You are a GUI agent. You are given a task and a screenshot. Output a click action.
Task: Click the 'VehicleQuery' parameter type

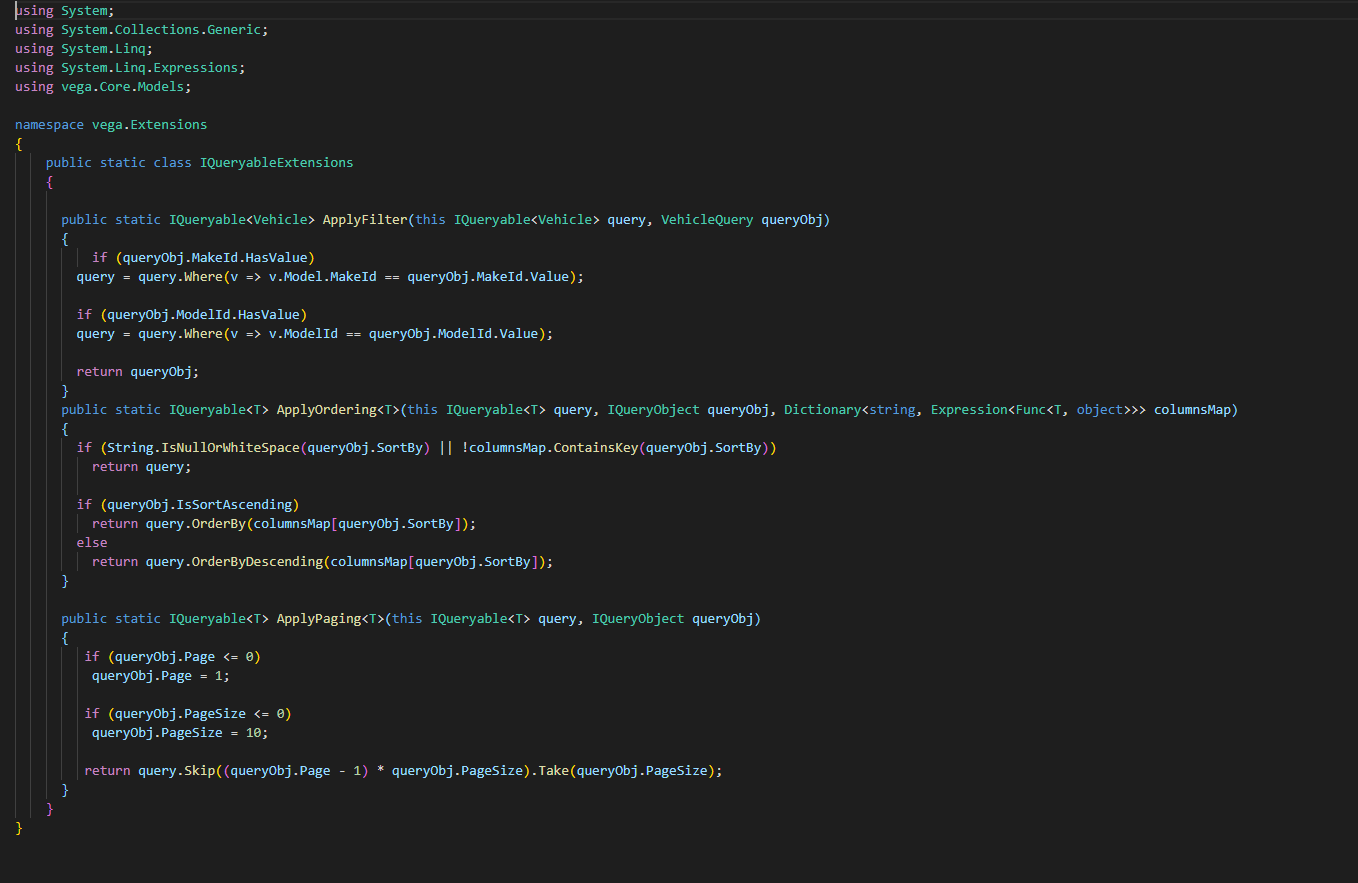coord(707,219)
